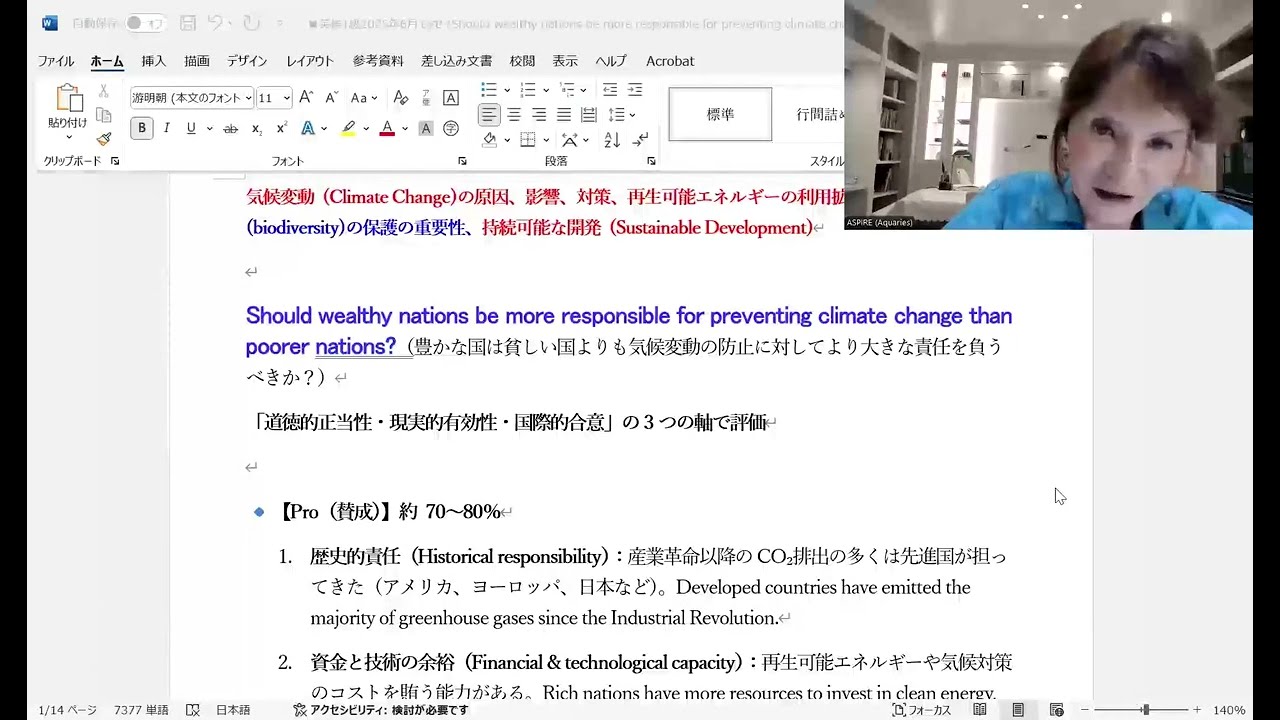This screenshot has width=1280, height=720.
Task: Apply Subscript formatting
Action: click(x=256, y=128)
